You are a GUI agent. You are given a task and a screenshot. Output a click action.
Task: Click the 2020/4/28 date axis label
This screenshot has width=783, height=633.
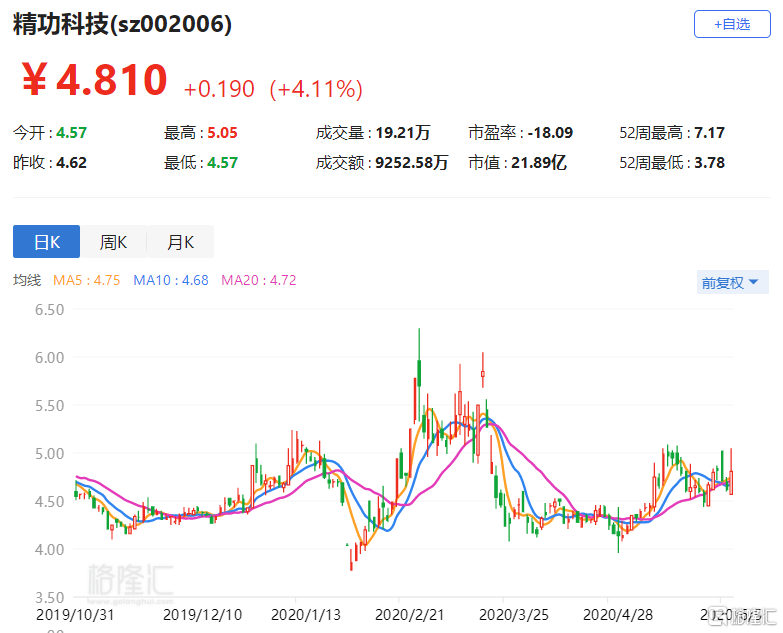(x=618, y=615)
